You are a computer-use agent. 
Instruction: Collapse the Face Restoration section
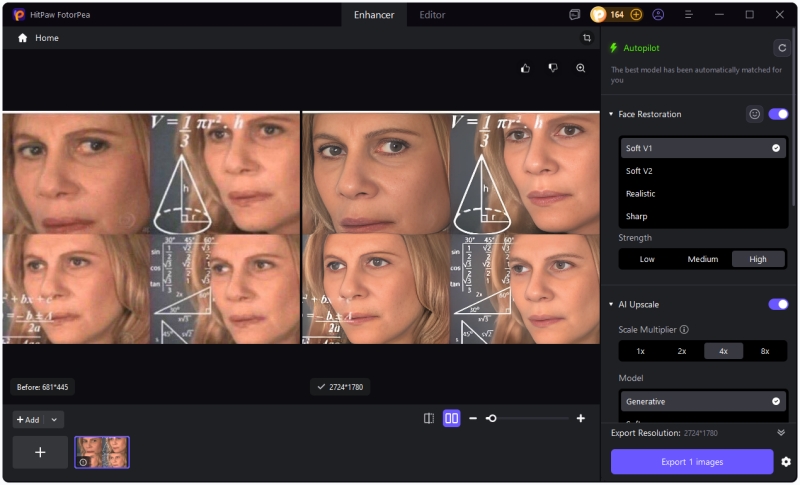611,114
